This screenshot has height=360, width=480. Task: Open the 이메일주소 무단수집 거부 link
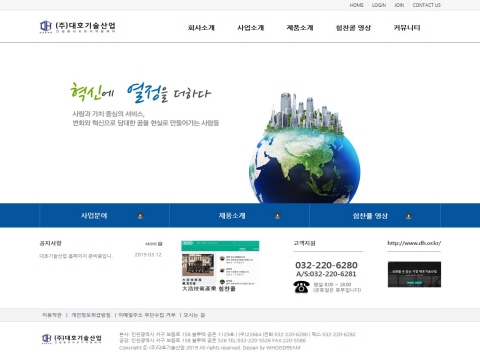click(147, 315)
